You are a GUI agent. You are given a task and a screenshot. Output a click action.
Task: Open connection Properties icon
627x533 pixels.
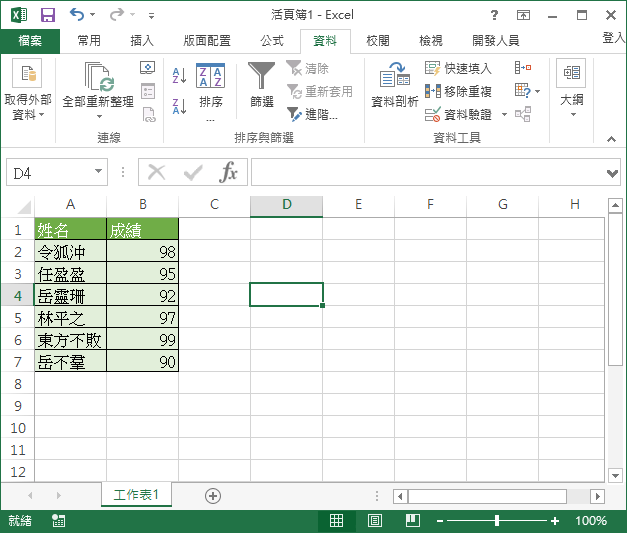coord(148,91)
